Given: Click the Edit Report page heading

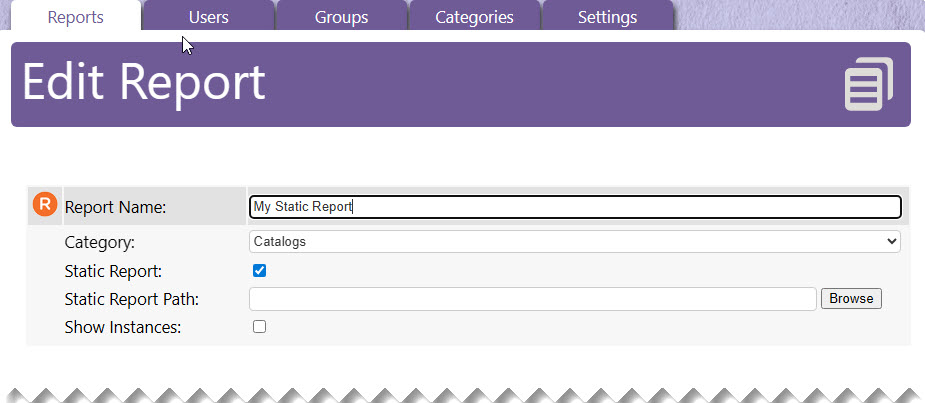Looking at the screenshot, I should point(144,83).
